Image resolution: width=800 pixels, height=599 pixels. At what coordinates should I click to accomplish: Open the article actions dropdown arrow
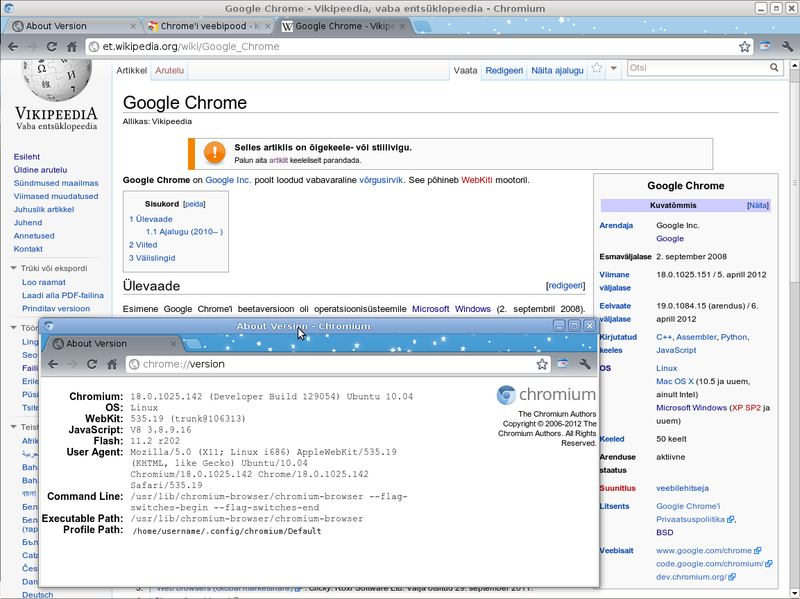click(x=614, y=68)
